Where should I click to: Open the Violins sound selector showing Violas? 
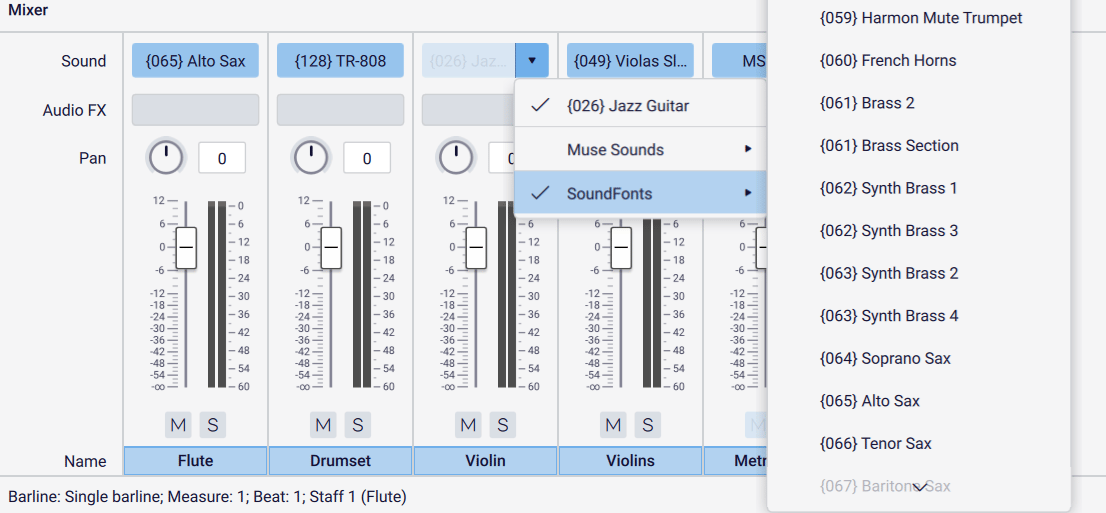click(631, 61)
